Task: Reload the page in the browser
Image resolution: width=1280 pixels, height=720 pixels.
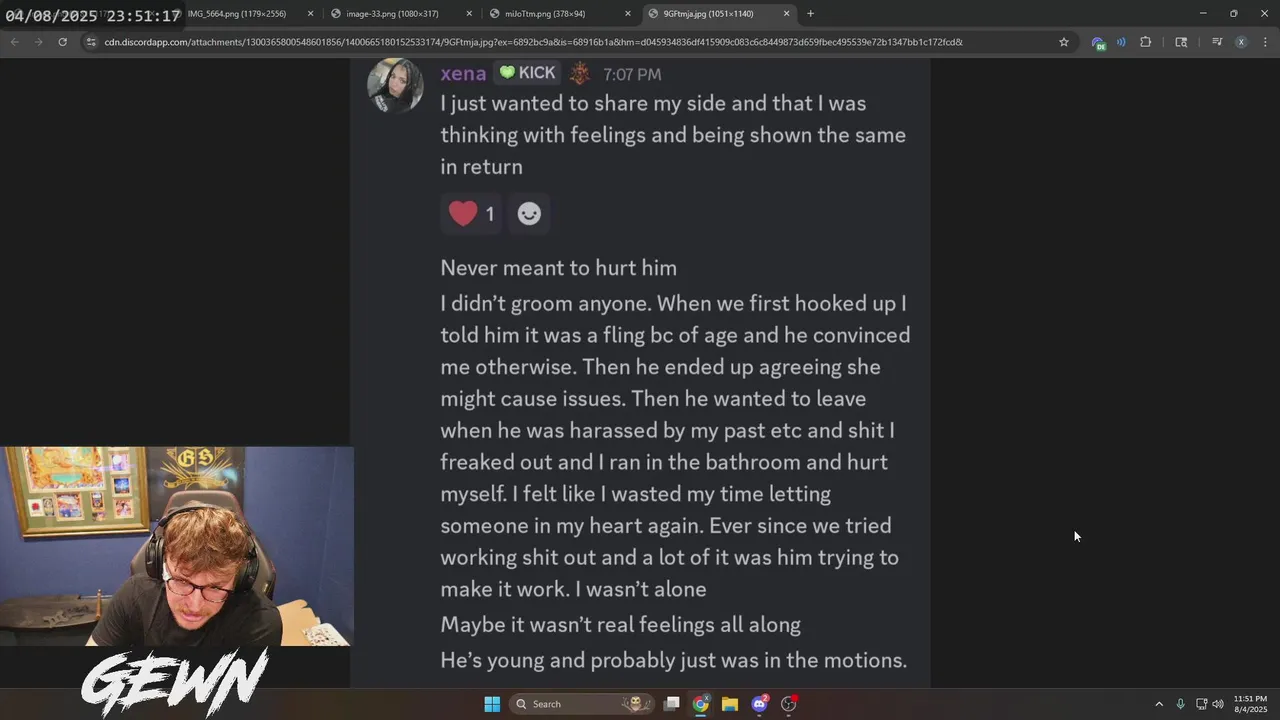Action: point(62,42)
